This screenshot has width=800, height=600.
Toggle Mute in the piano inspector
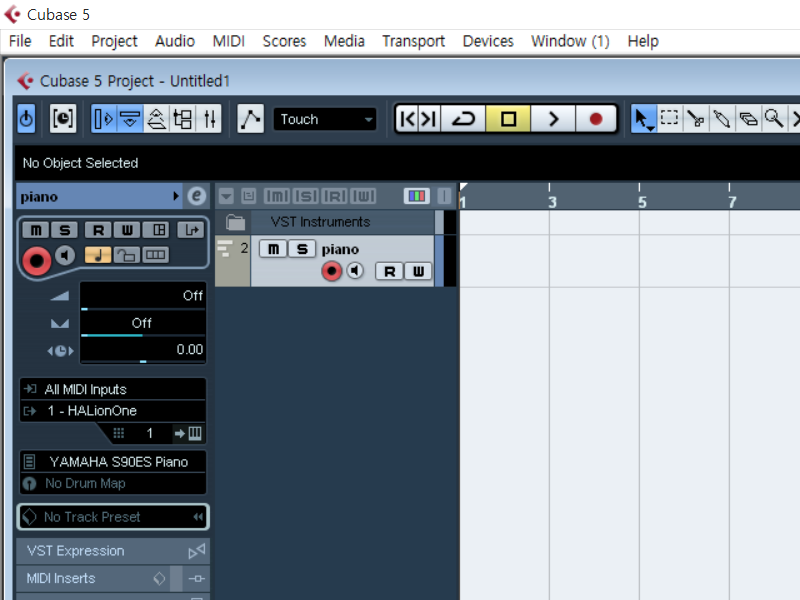36,230
